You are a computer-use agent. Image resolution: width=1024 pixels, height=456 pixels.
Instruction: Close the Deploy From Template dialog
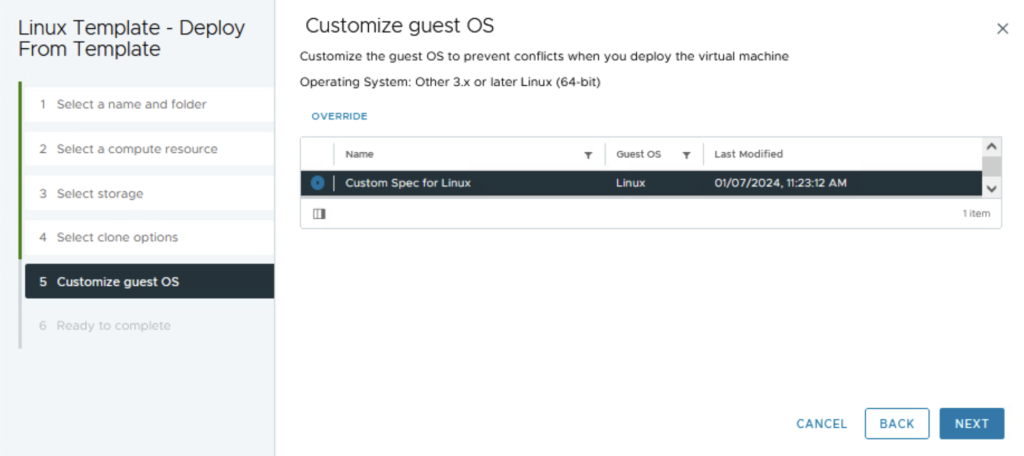(x=1002, y=29)
